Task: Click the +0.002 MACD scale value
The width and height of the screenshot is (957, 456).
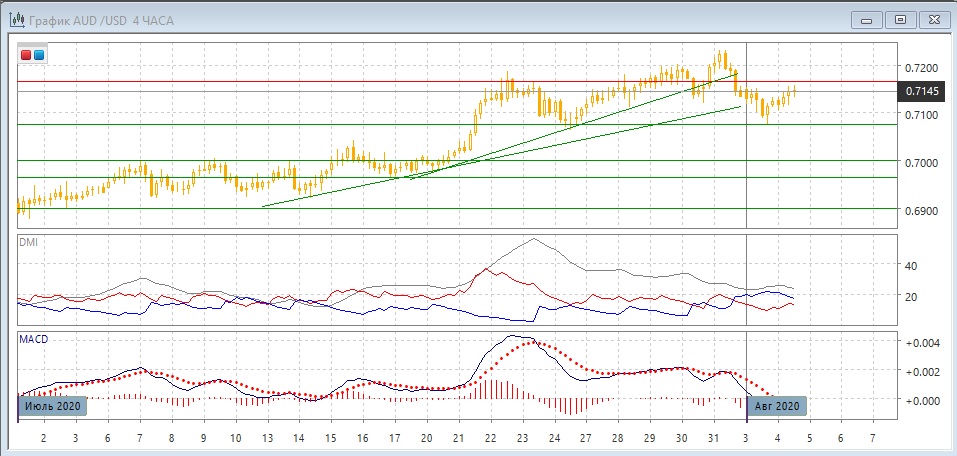Action: [x=922, y=372]
